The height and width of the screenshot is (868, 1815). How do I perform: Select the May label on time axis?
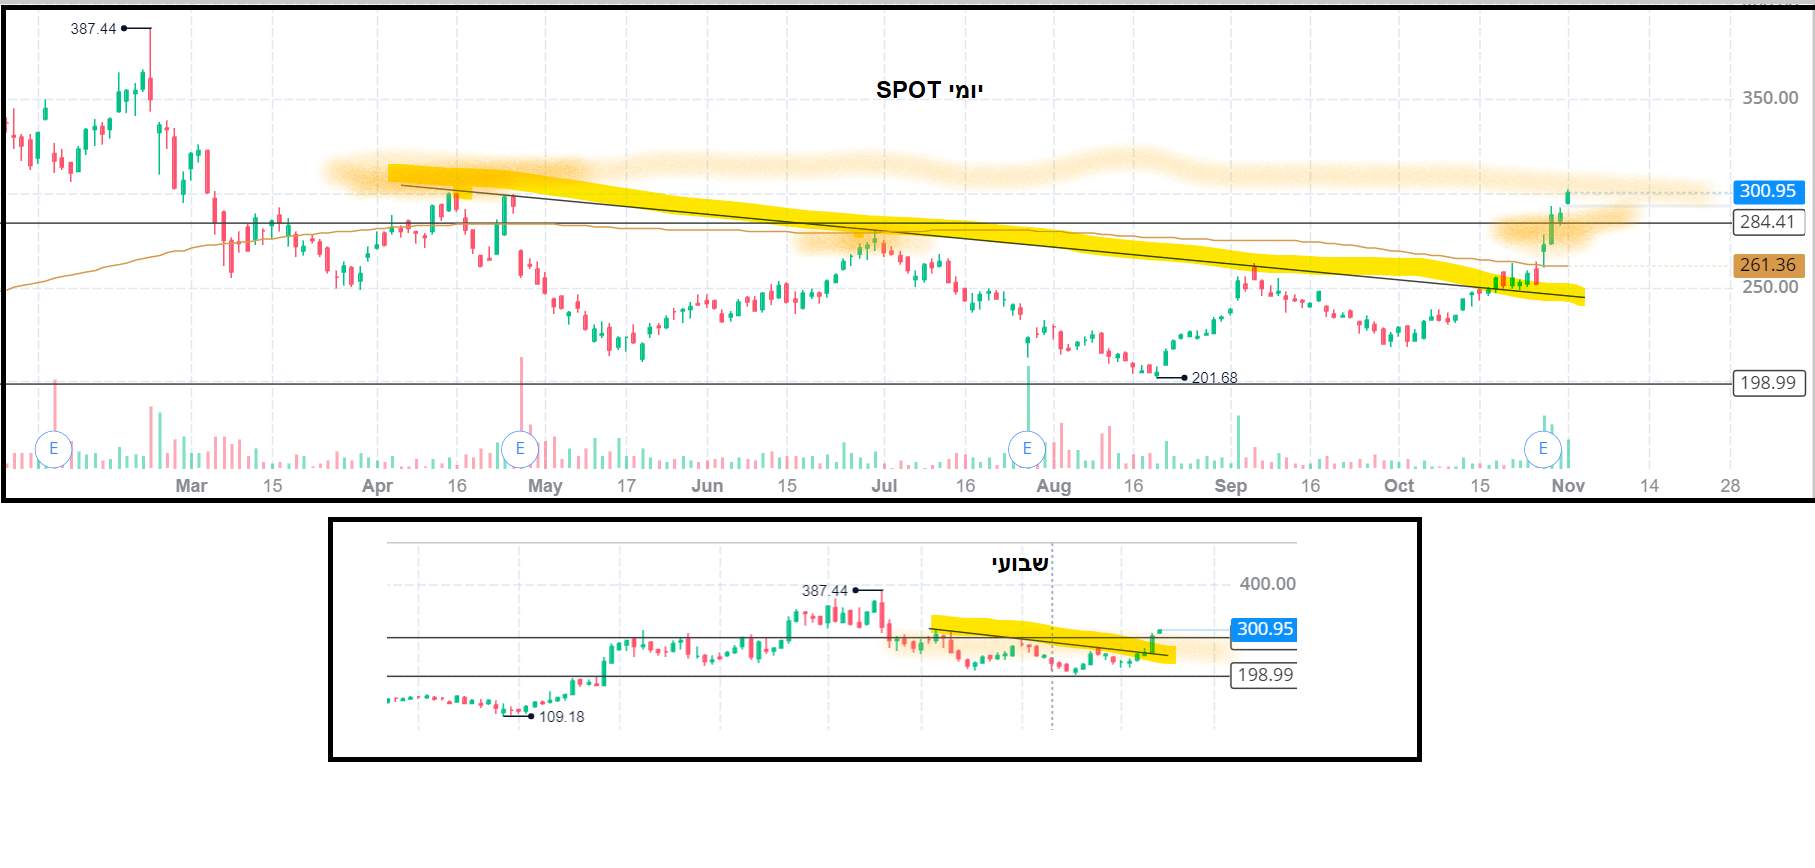click(545, 486)
